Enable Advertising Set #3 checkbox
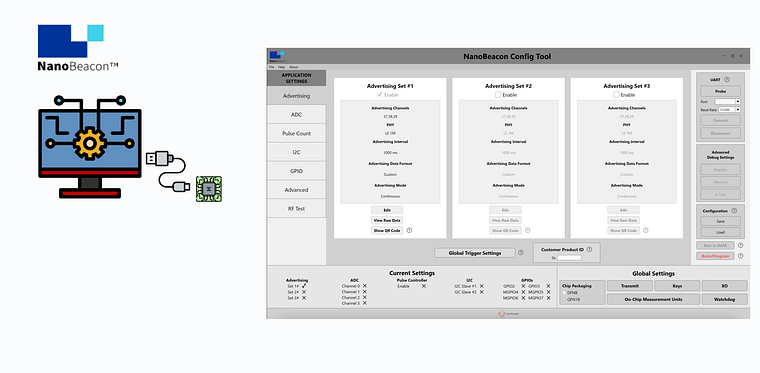The width and height of the screenshot is (760, 373). (616, 95)
